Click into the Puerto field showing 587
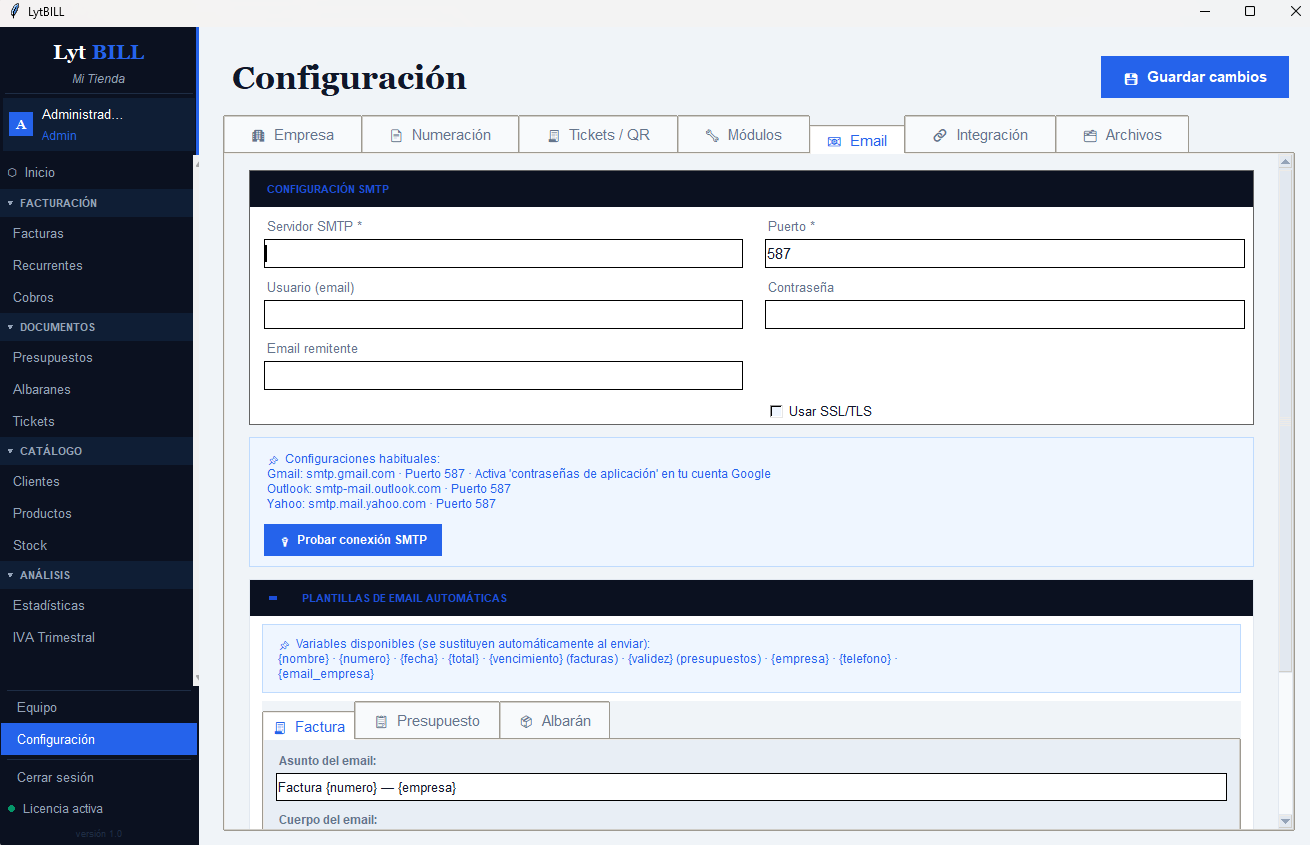 click(1005, 253)
